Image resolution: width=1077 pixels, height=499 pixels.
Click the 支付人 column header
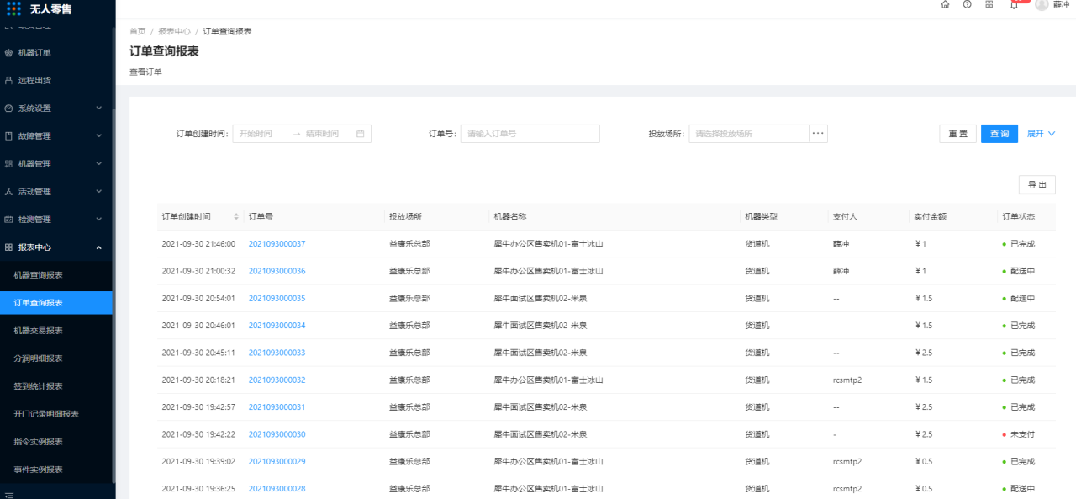(843, 217)
